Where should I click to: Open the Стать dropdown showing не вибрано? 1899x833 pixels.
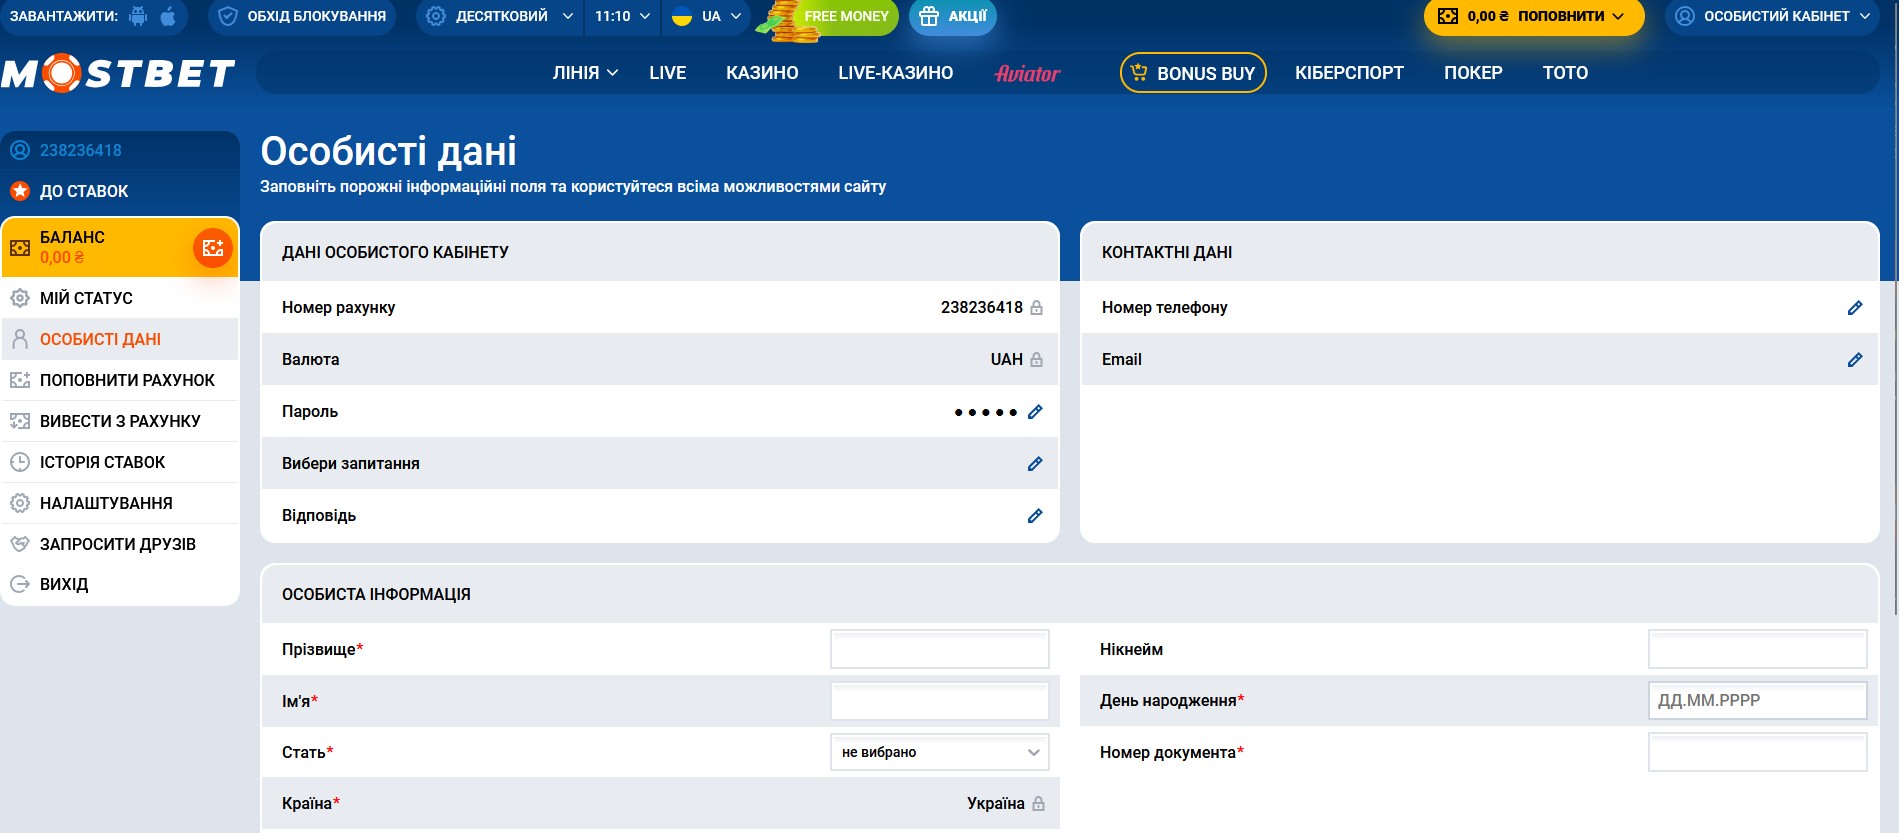coord(940,752)
